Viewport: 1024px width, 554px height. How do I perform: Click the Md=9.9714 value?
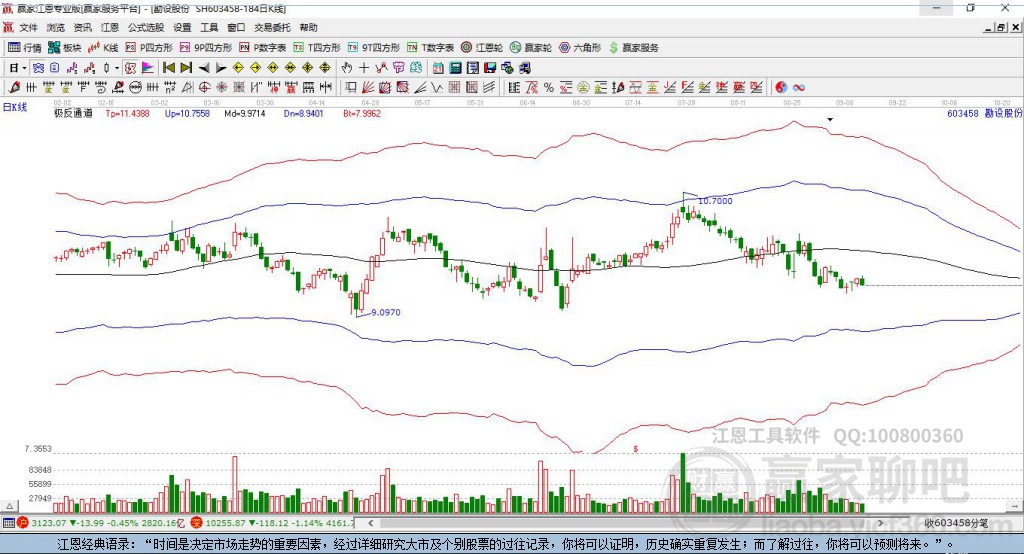click(x=245, y=113)
